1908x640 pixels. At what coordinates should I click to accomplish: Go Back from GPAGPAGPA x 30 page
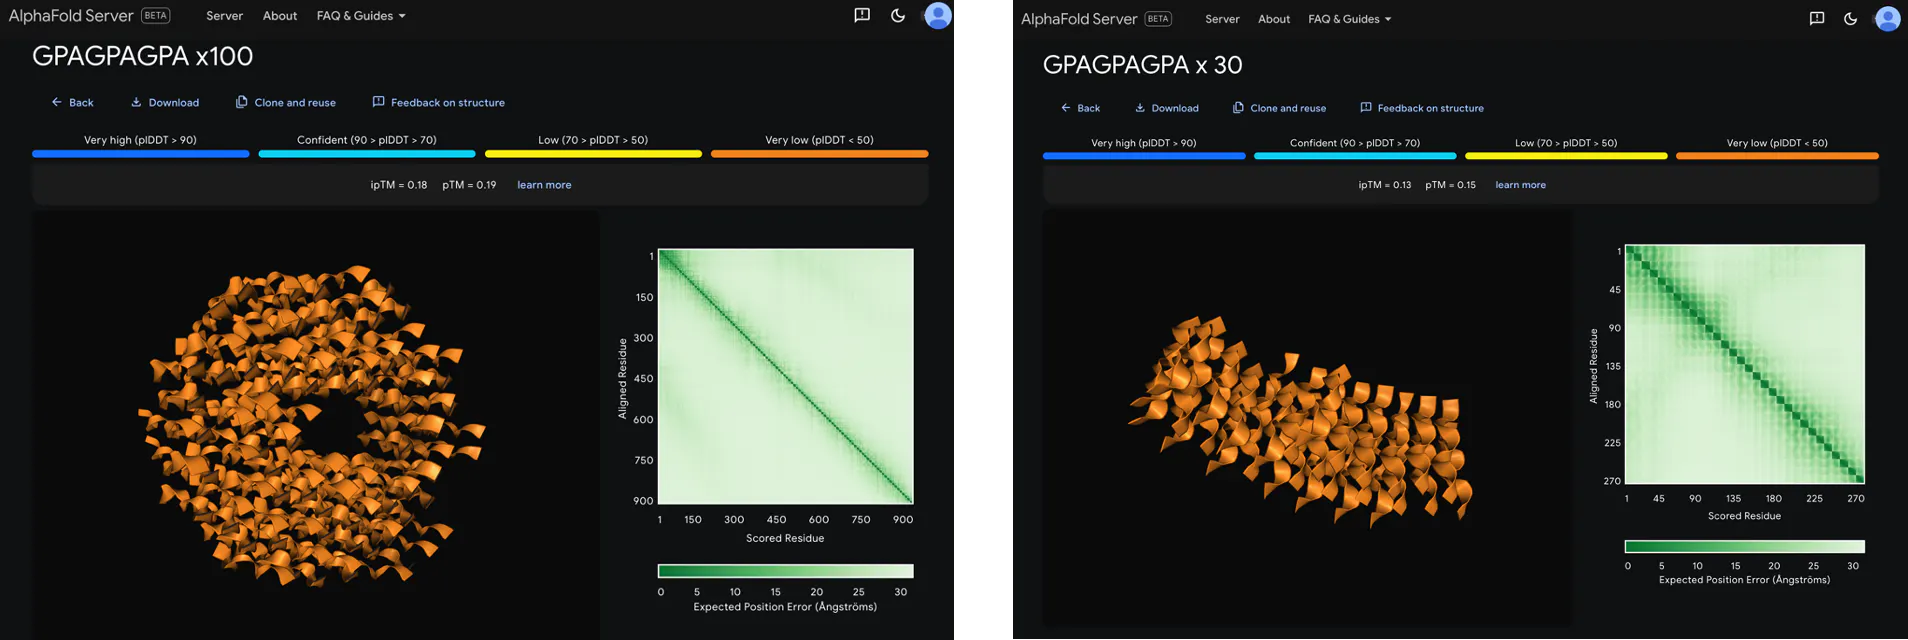[1080, 108]
